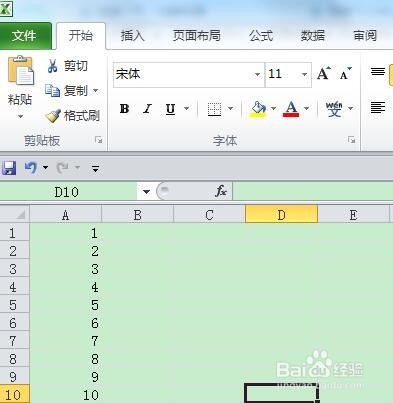Select row 1 header
The image size is (393, 403).
tap(14, 232)
